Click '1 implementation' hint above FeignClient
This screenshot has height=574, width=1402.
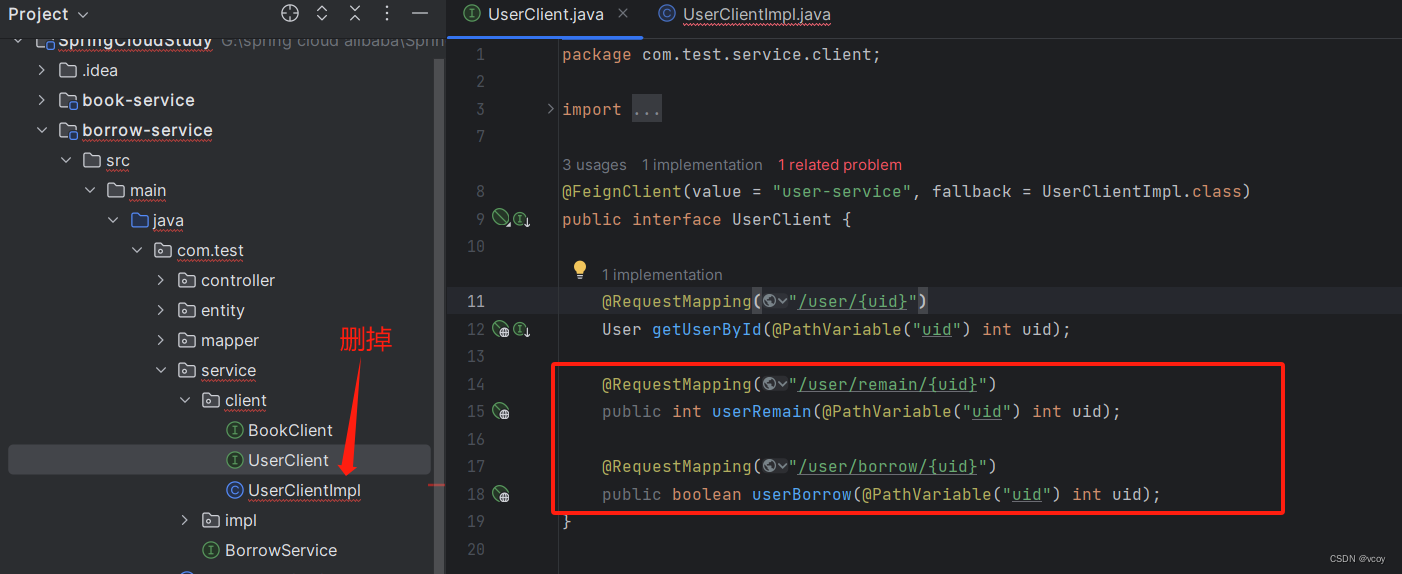pyautogui.click(x=702, y=165)
